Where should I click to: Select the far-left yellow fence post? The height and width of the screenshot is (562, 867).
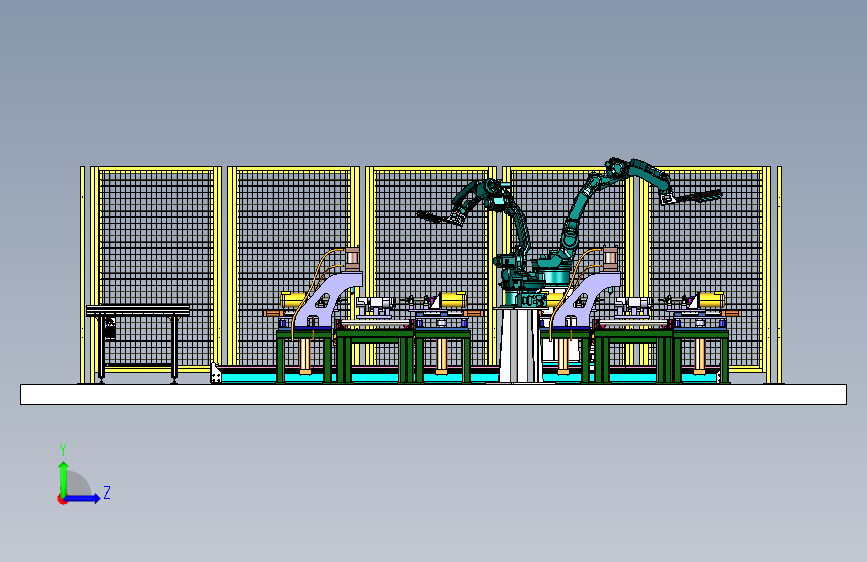(x=82, y=275)
